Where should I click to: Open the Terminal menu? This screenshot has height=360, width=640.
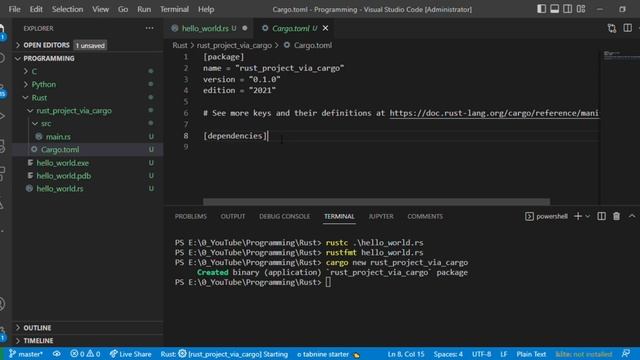174,9
